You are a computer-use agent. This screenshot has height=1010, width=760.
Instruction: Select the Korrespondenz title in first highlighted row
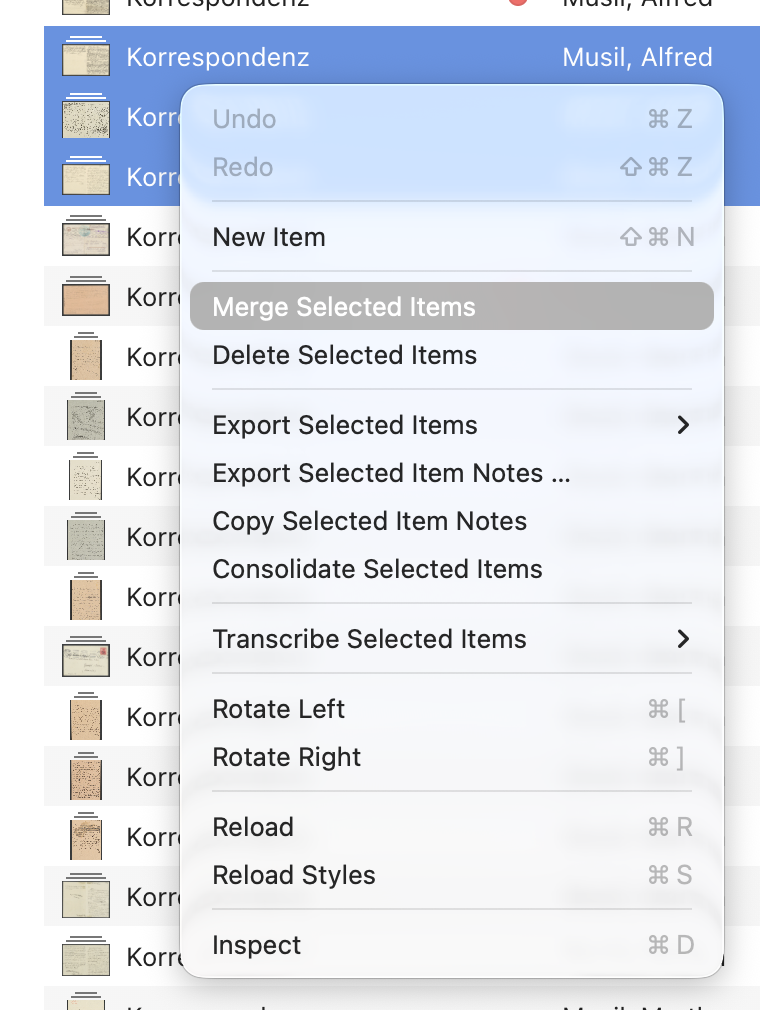click(217, 57)
